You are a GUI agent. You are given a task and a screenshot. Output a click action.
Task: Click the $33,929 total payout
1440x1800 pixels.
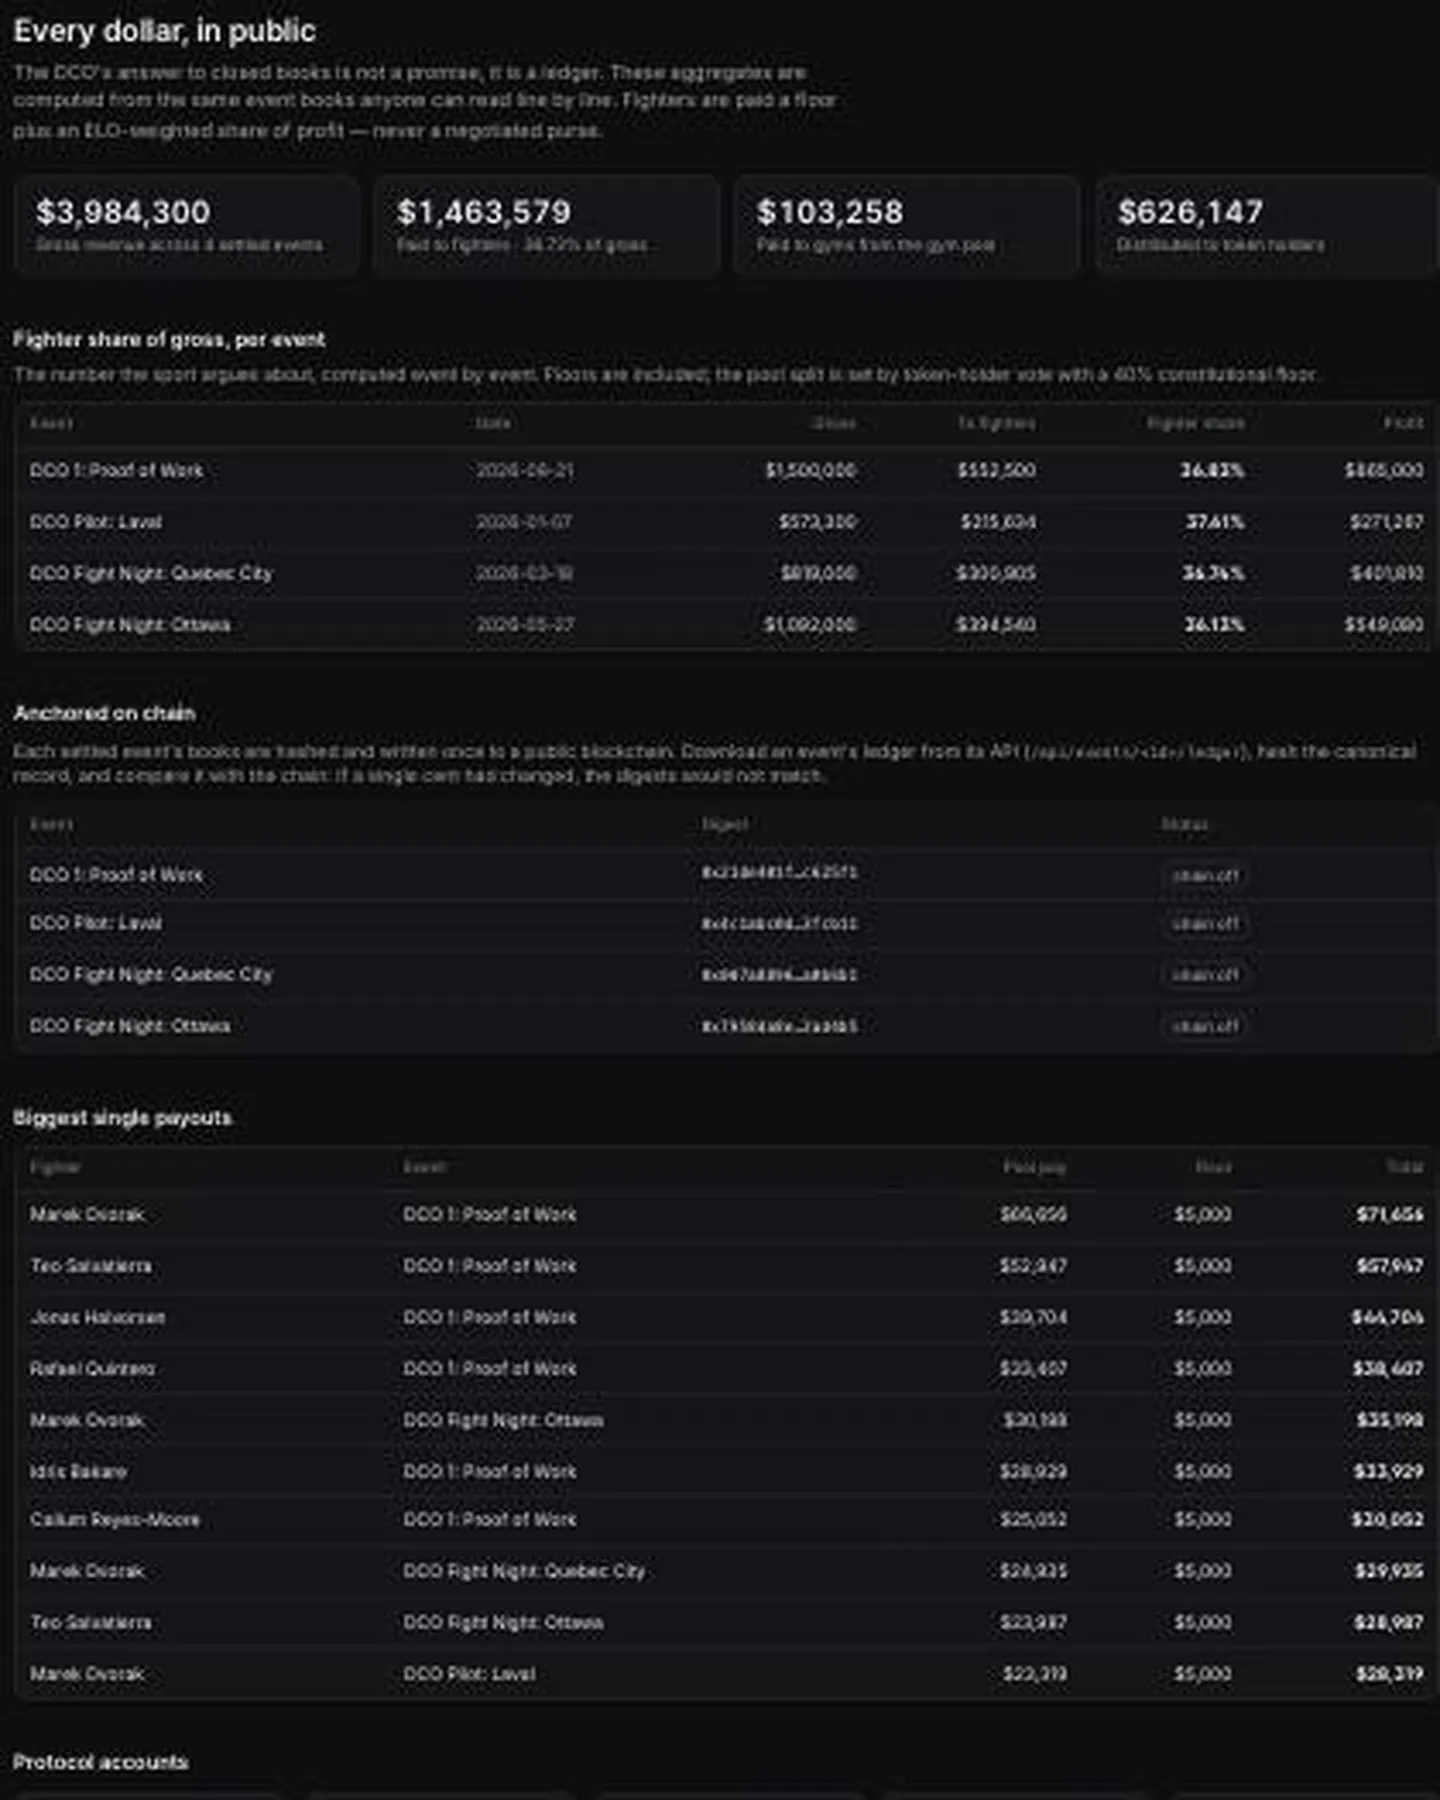point(1388,1472)
